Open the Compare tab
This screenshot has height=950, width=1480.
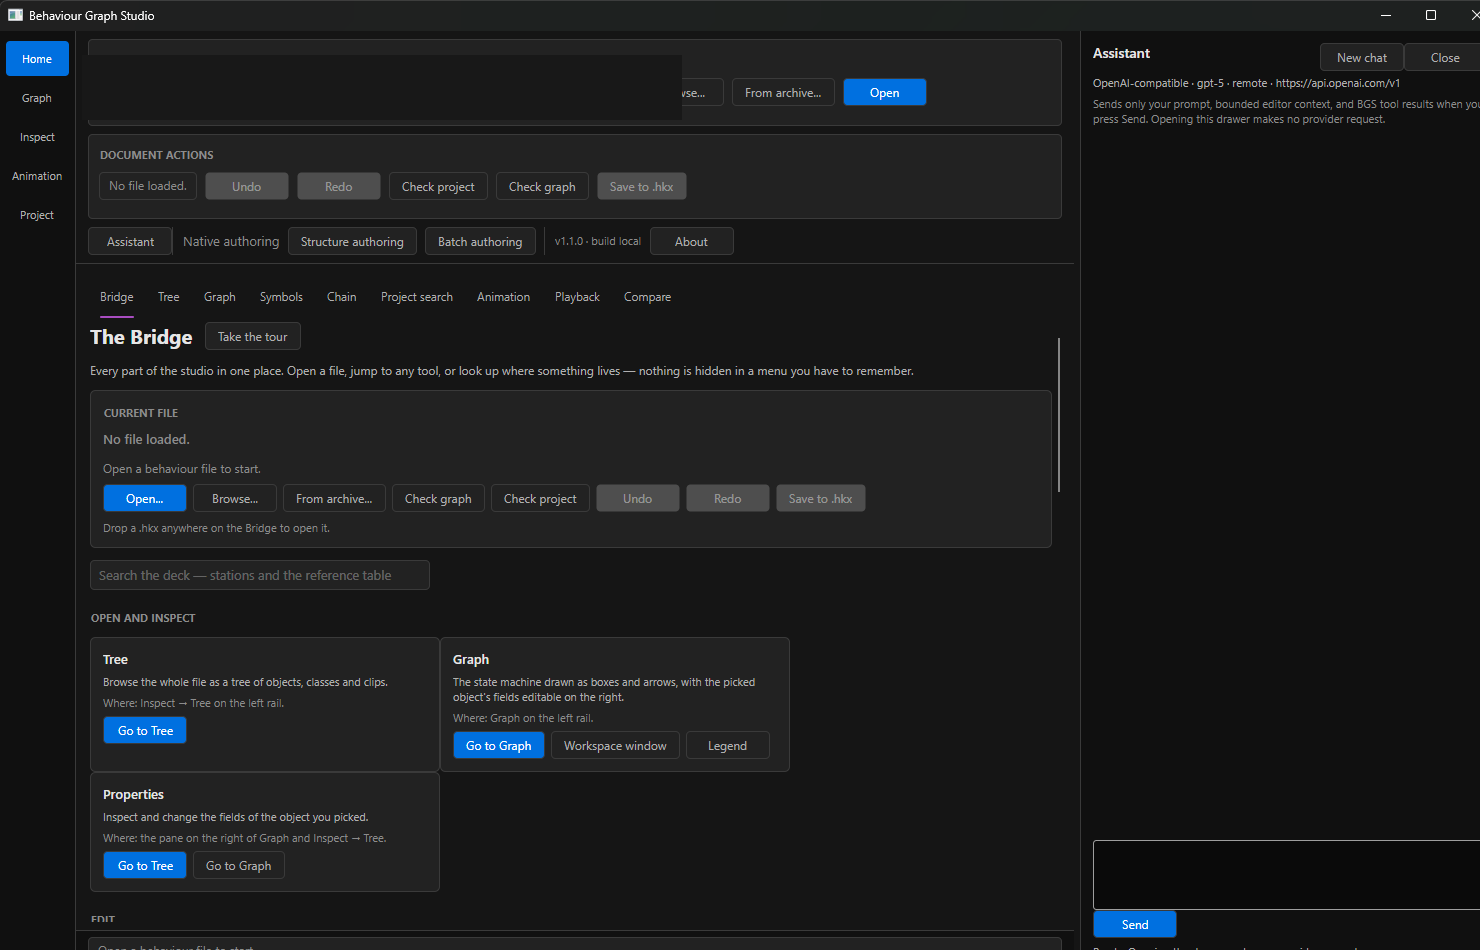point(647,297)
